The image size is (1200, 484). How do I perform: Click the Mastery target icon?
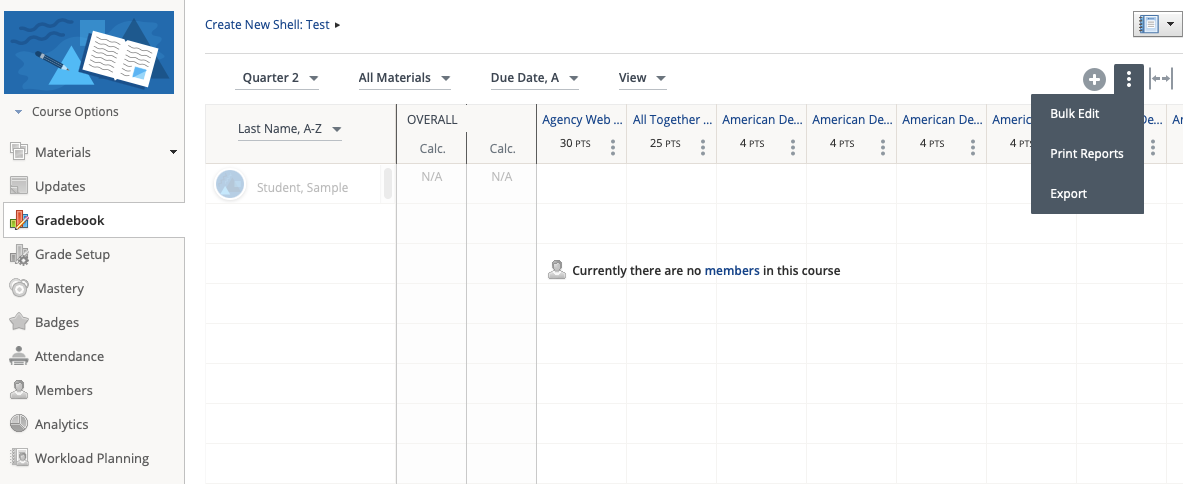point(18,288)
